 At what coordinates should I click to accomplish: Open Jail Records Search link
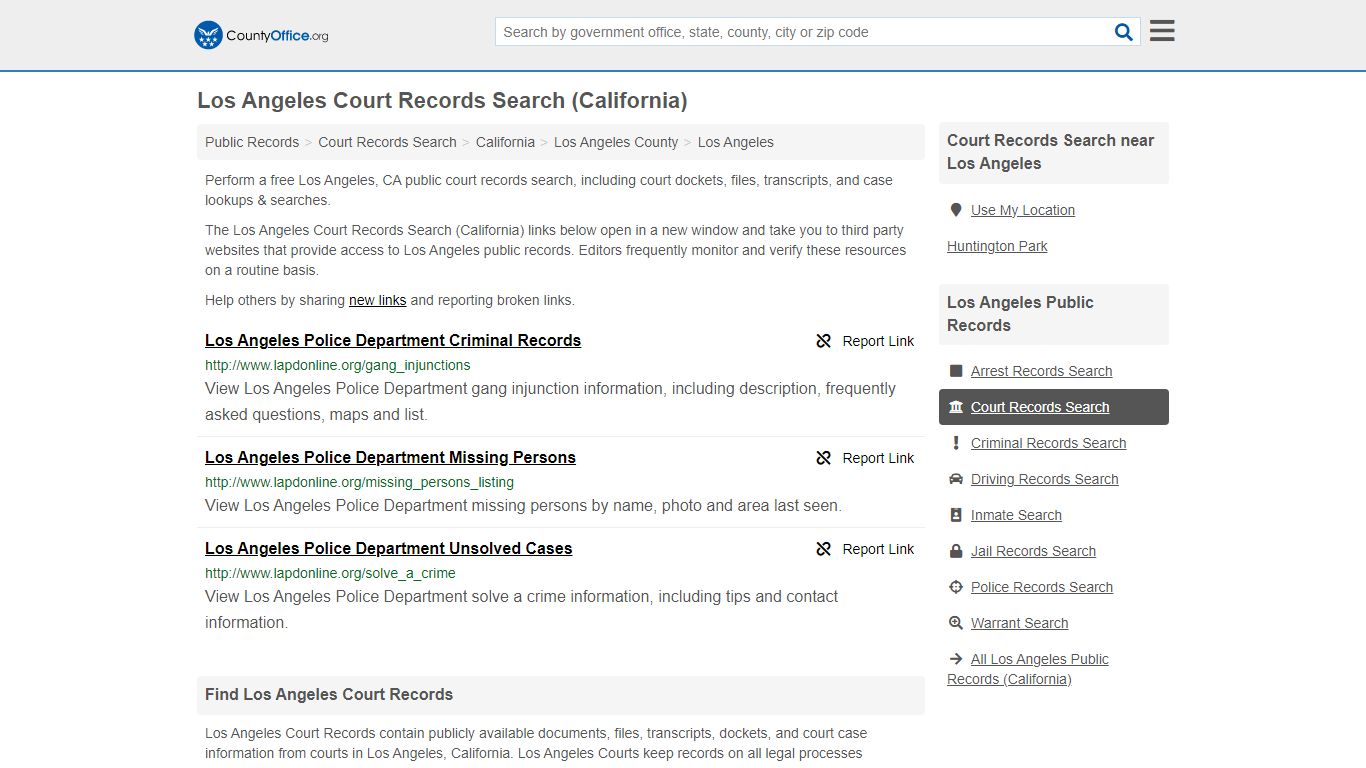tap(1033, 551)
